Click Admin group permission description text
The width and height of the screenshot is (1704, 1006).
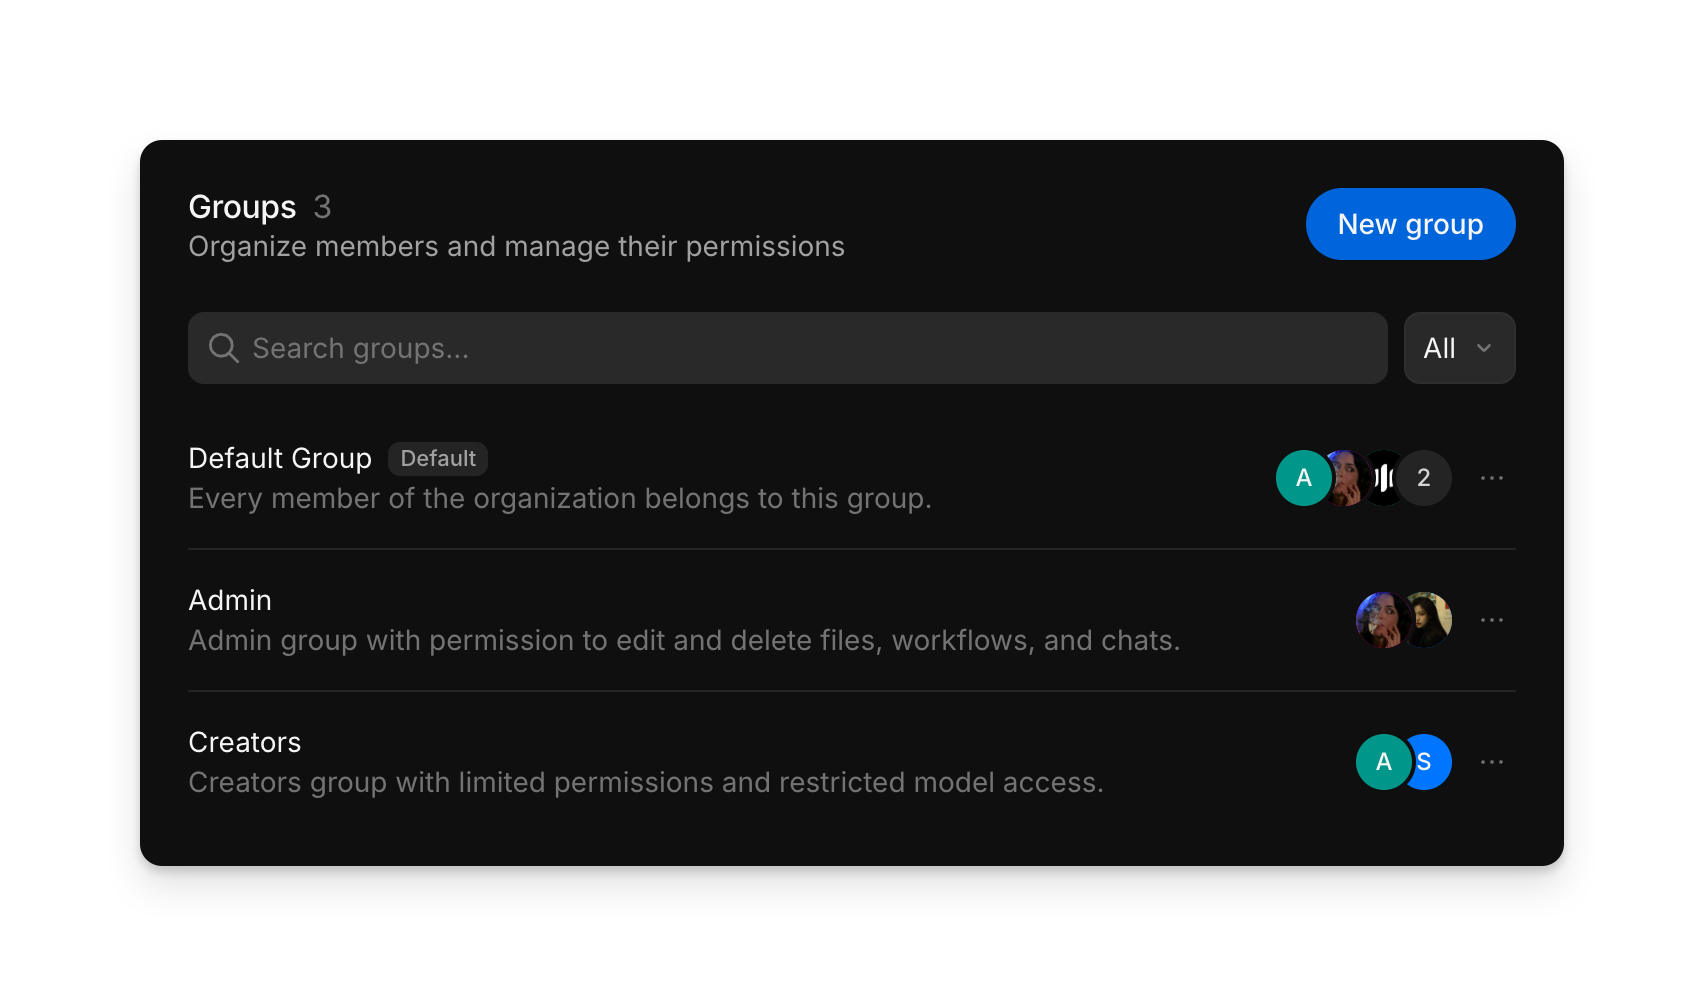(x=684, y=640)
